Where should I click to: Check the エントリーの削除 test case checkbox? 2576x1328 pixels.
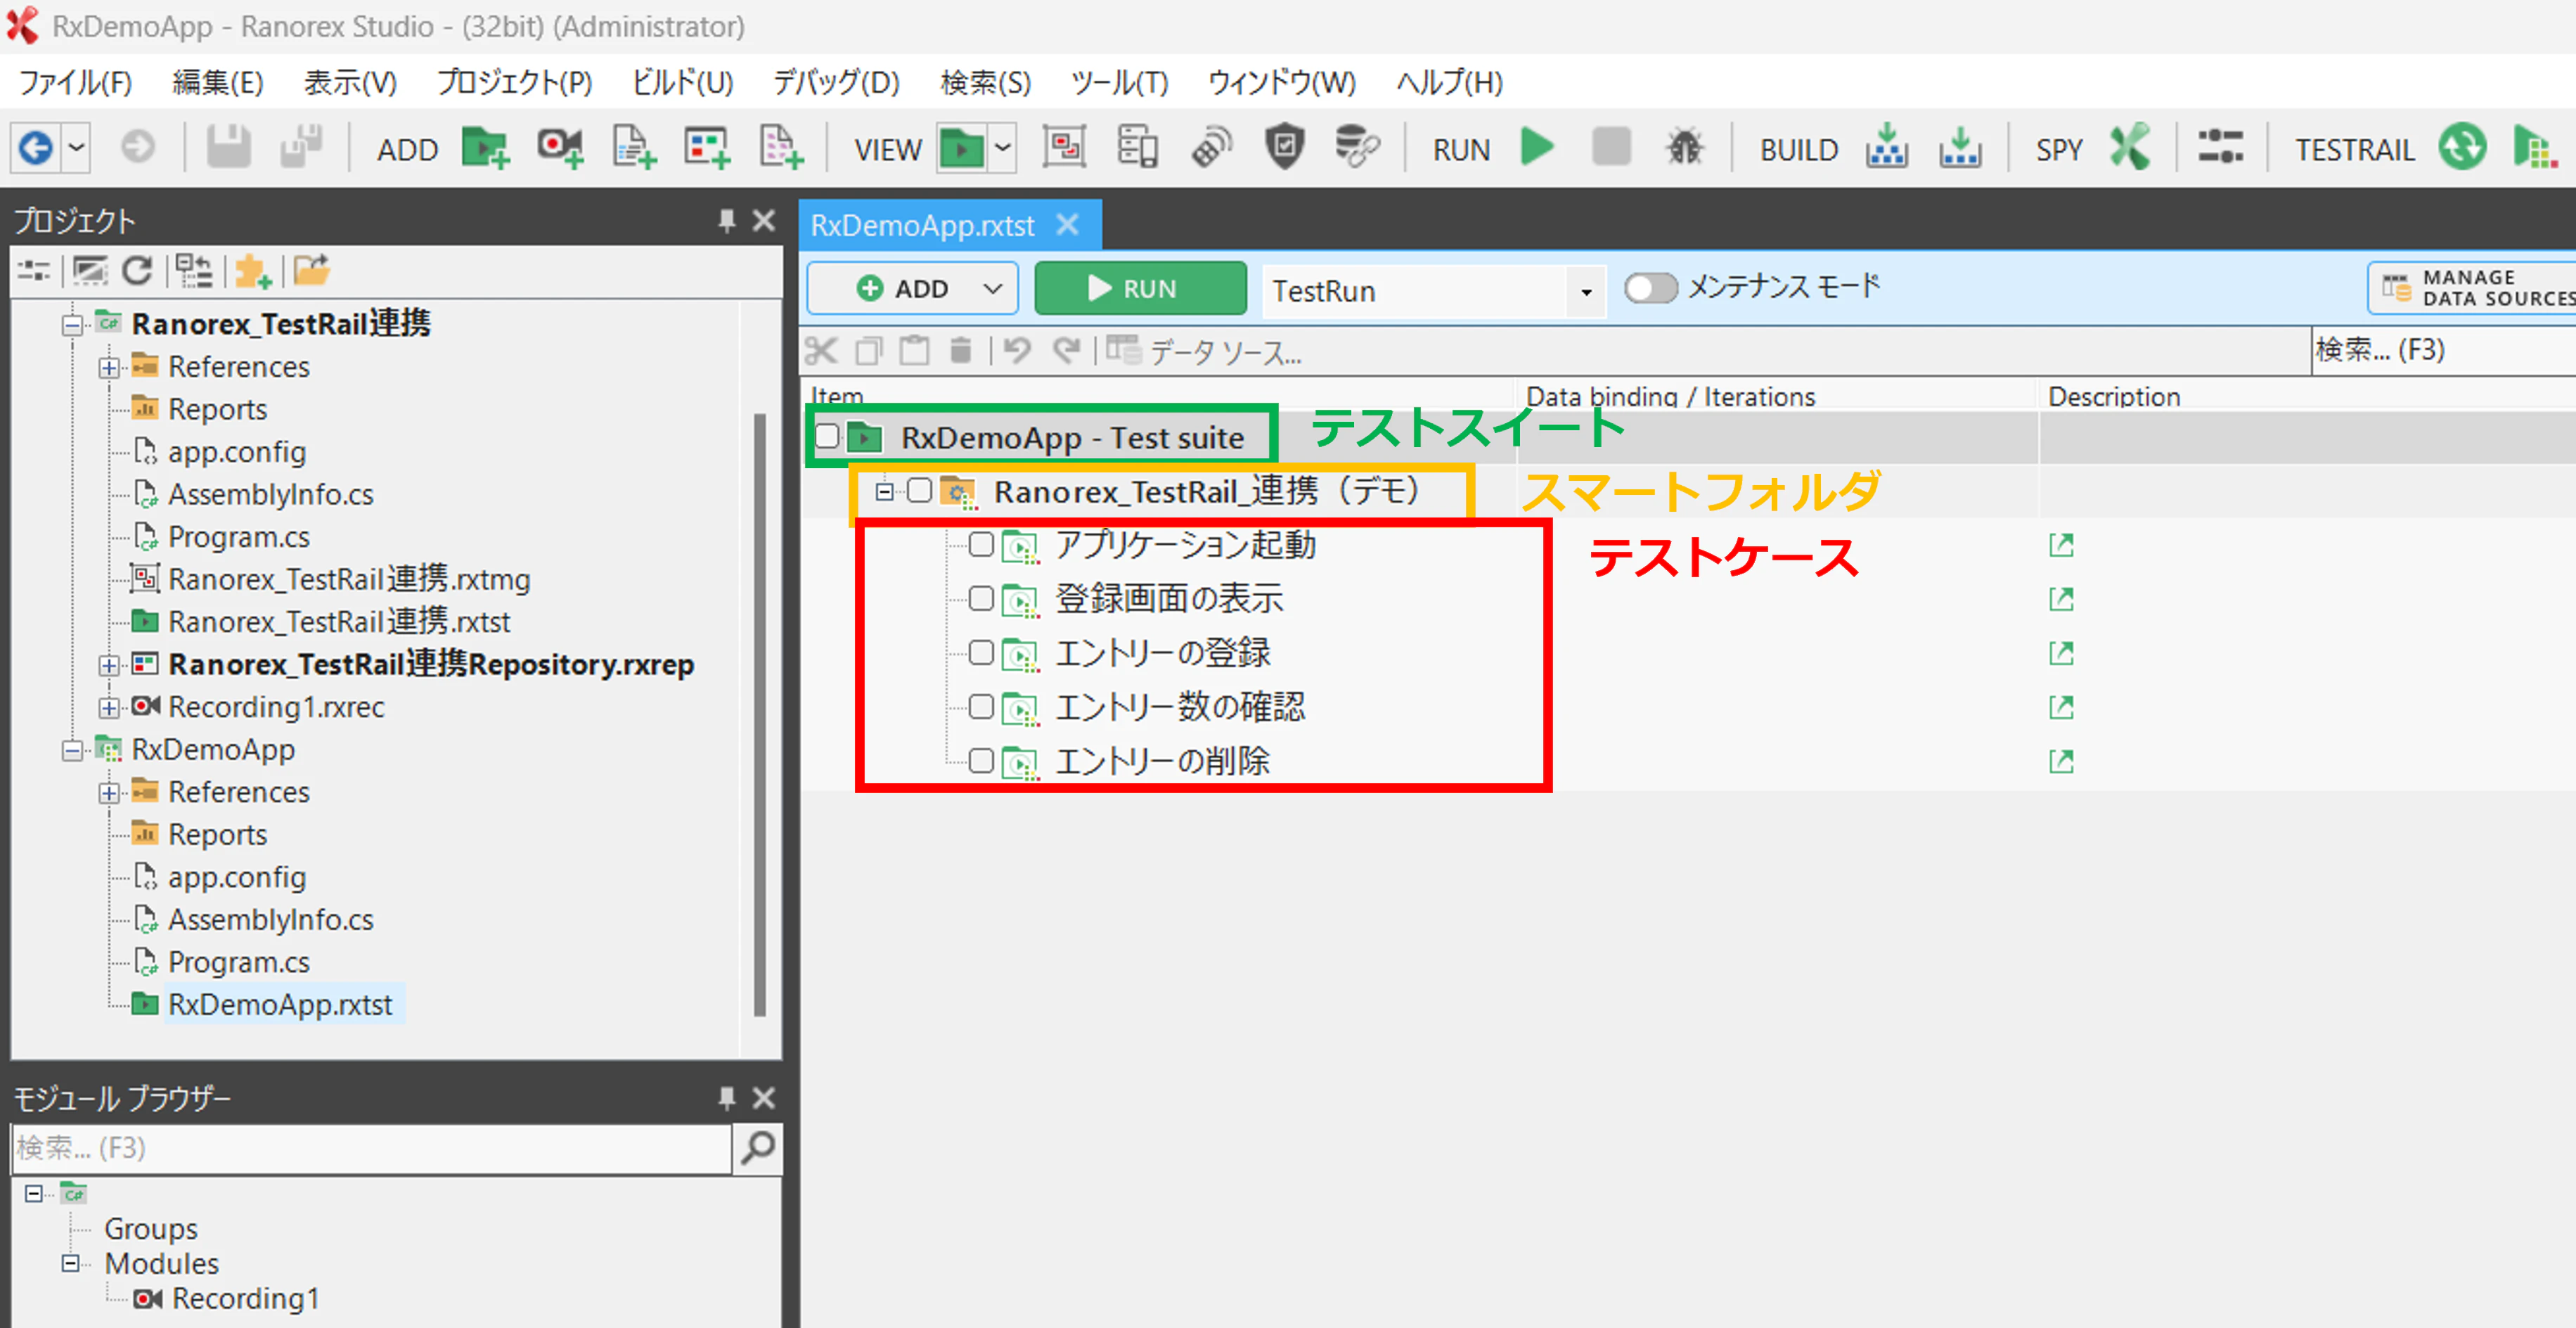pyautogui.click(x=981, y=762)
